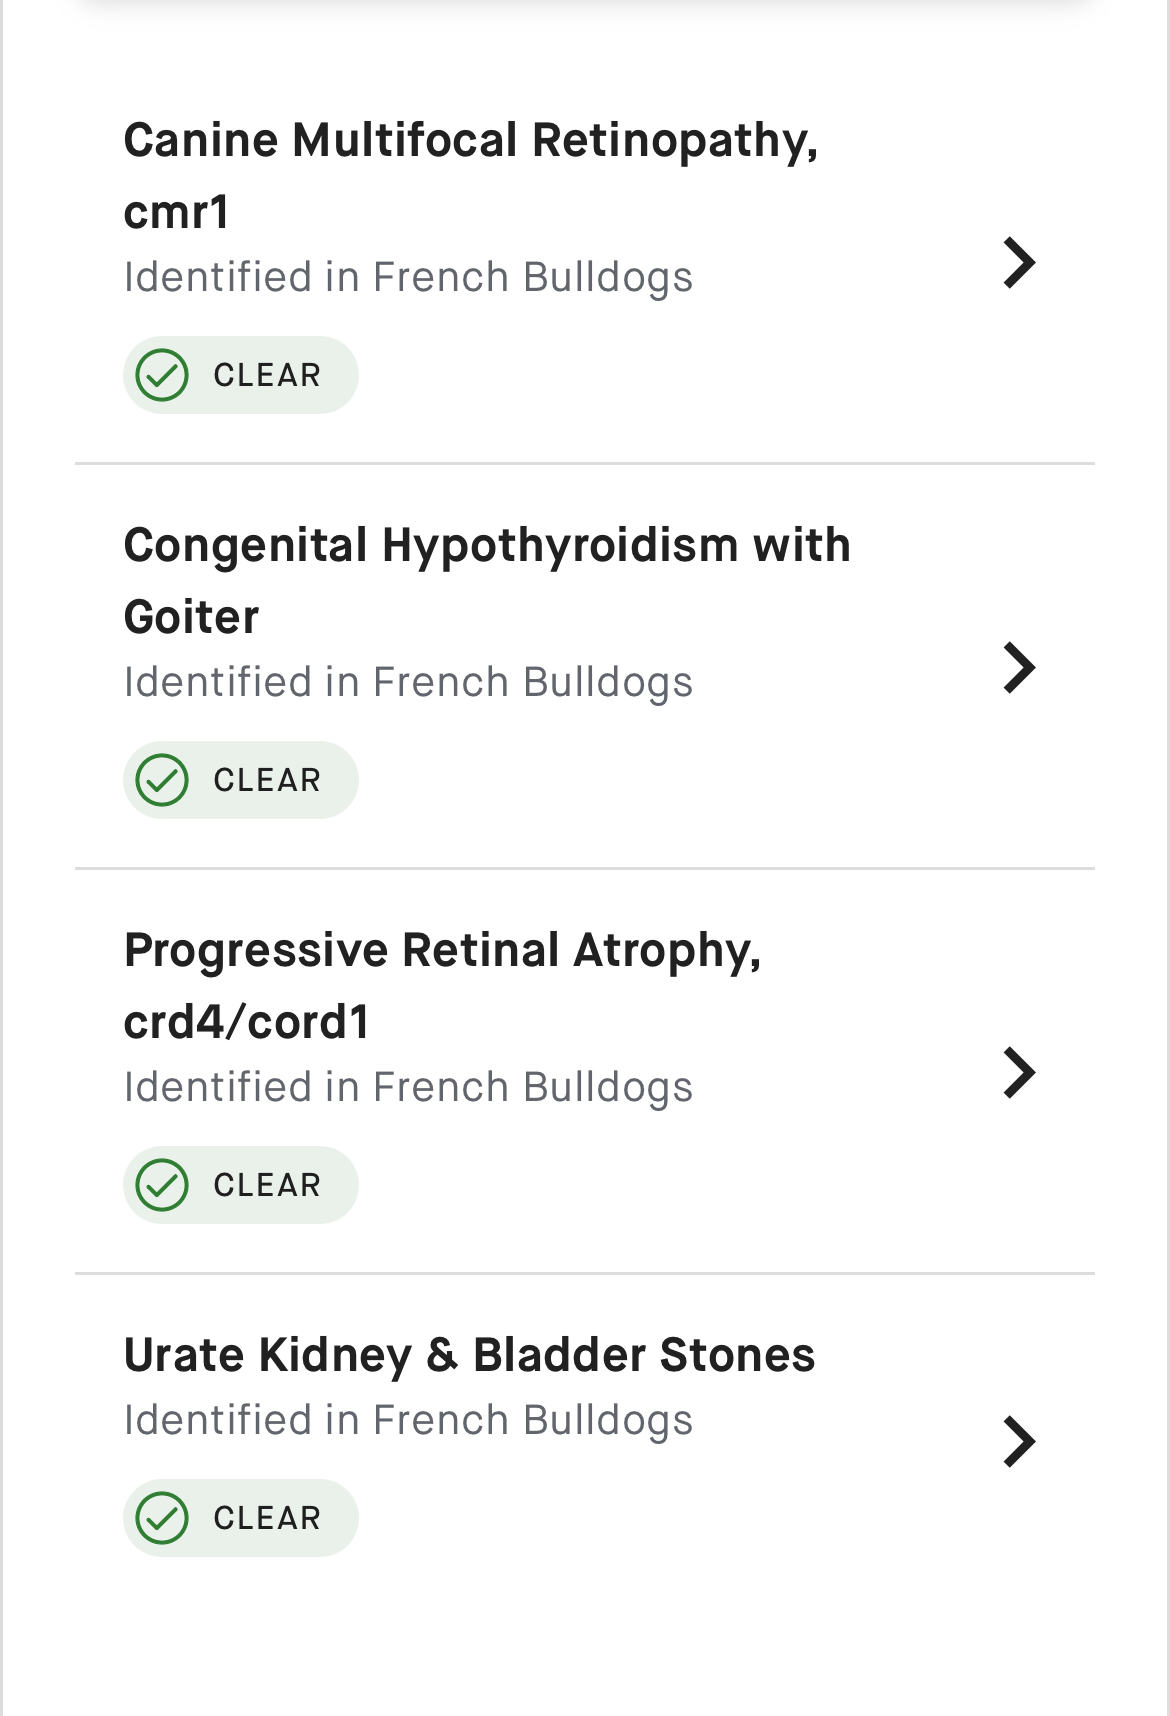Image resolution: width=1170 pixels, height=1716 pixels.
Task: Select CLEAR badge for Progressive Retinal Atrophy
Action: pos(241,1185)
